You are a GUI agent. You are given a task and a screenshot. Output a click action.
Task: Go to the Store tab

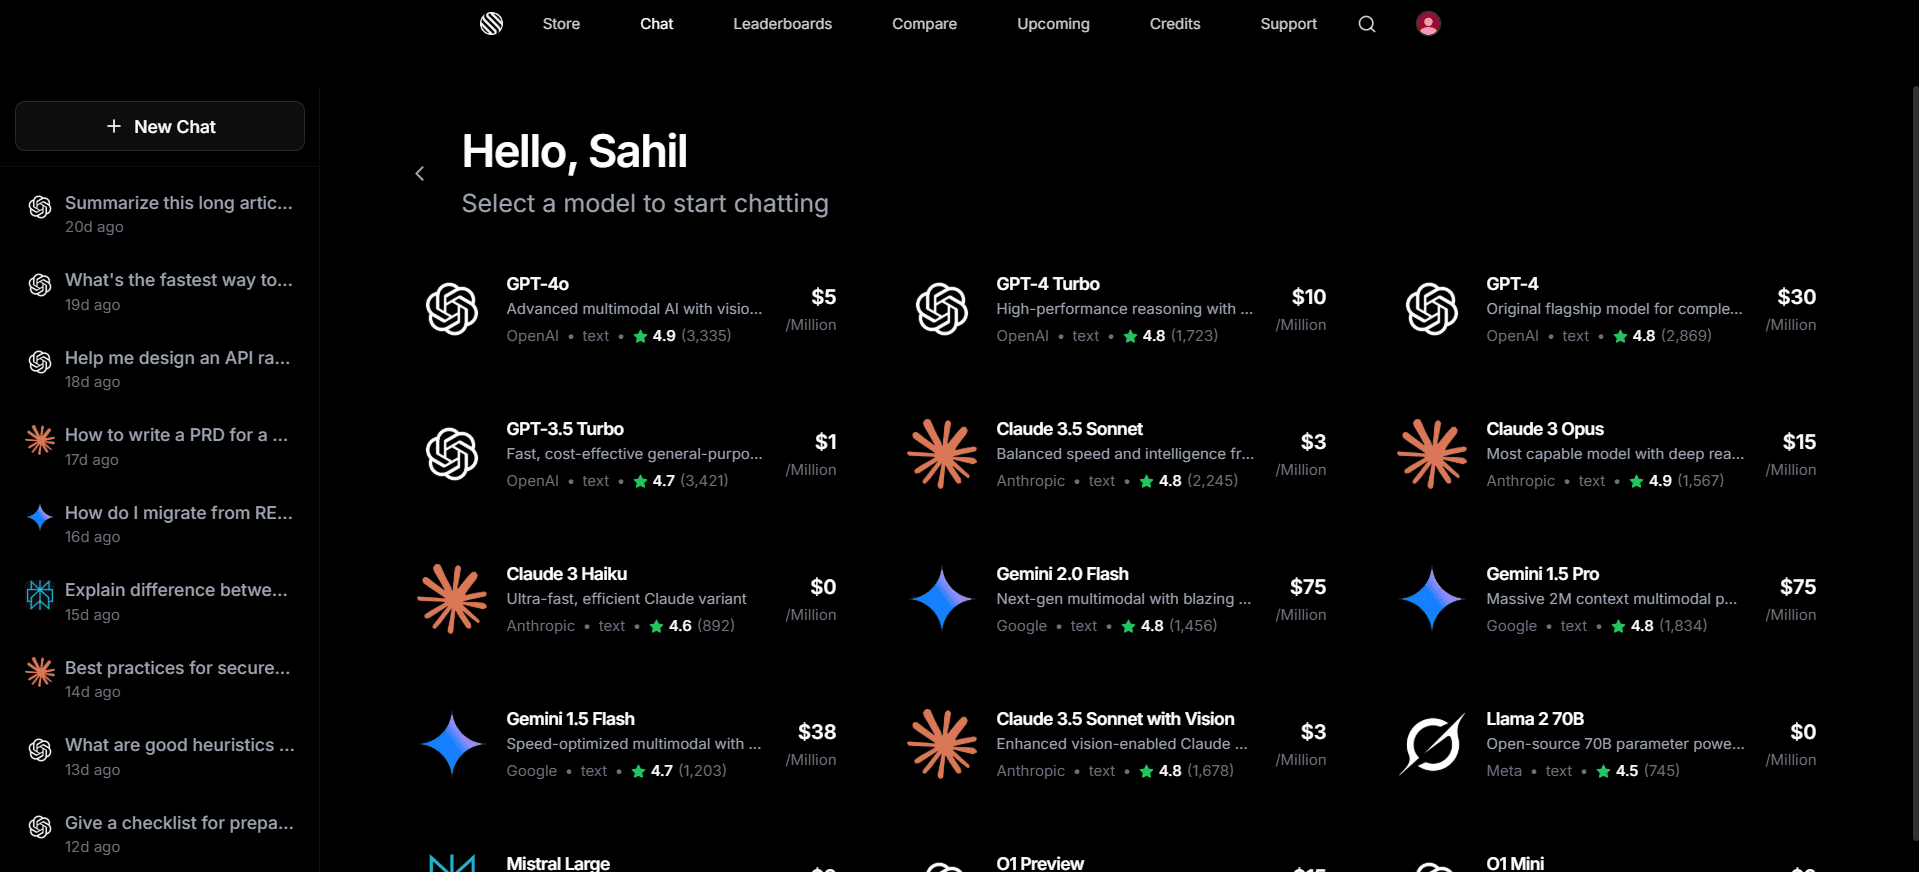(x=560, y=23)
